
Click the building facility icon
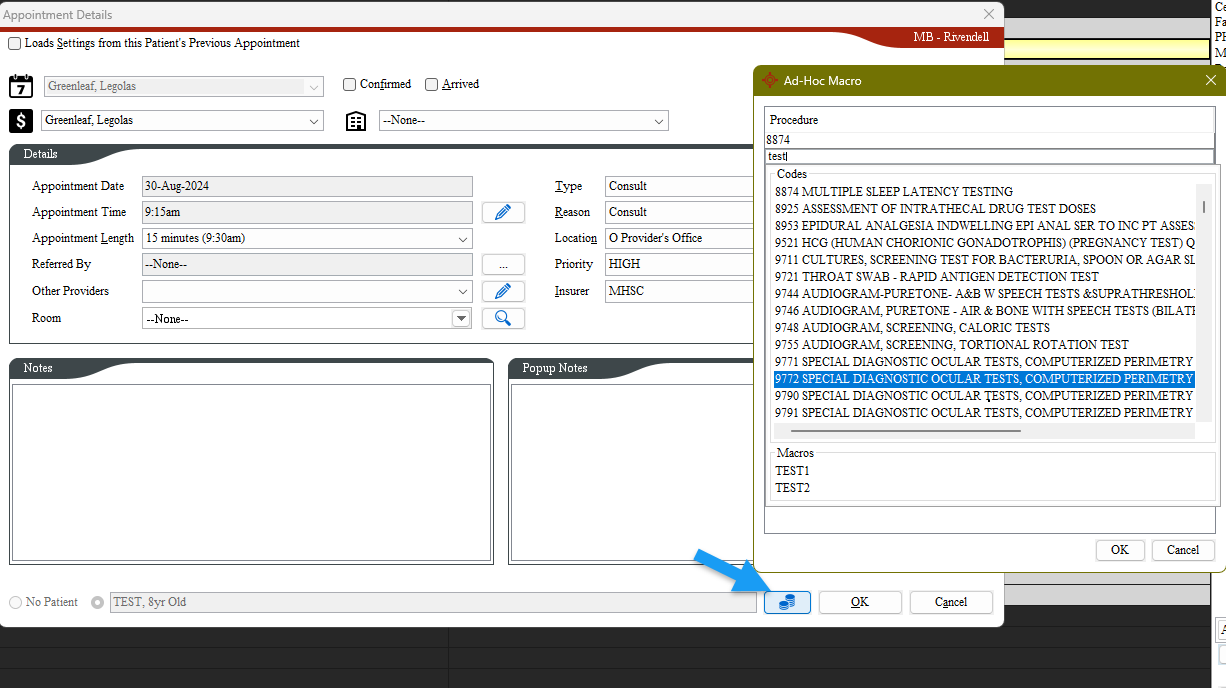[356, 121]
